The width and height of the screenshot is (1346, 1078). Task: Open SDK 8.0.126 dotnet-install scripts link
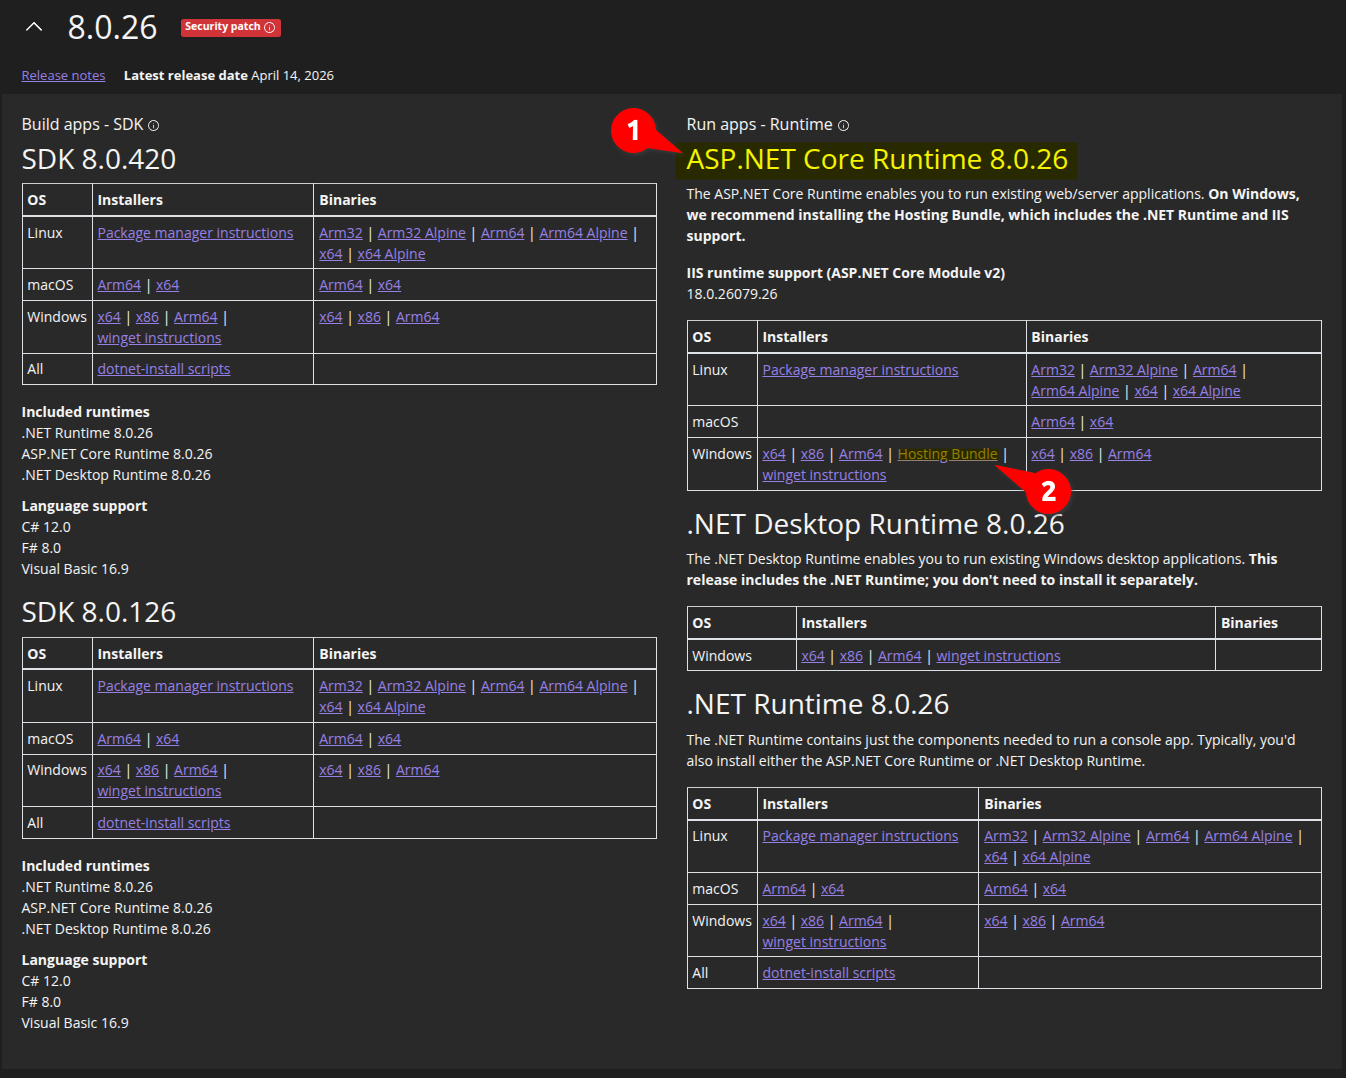click(163, 823)
